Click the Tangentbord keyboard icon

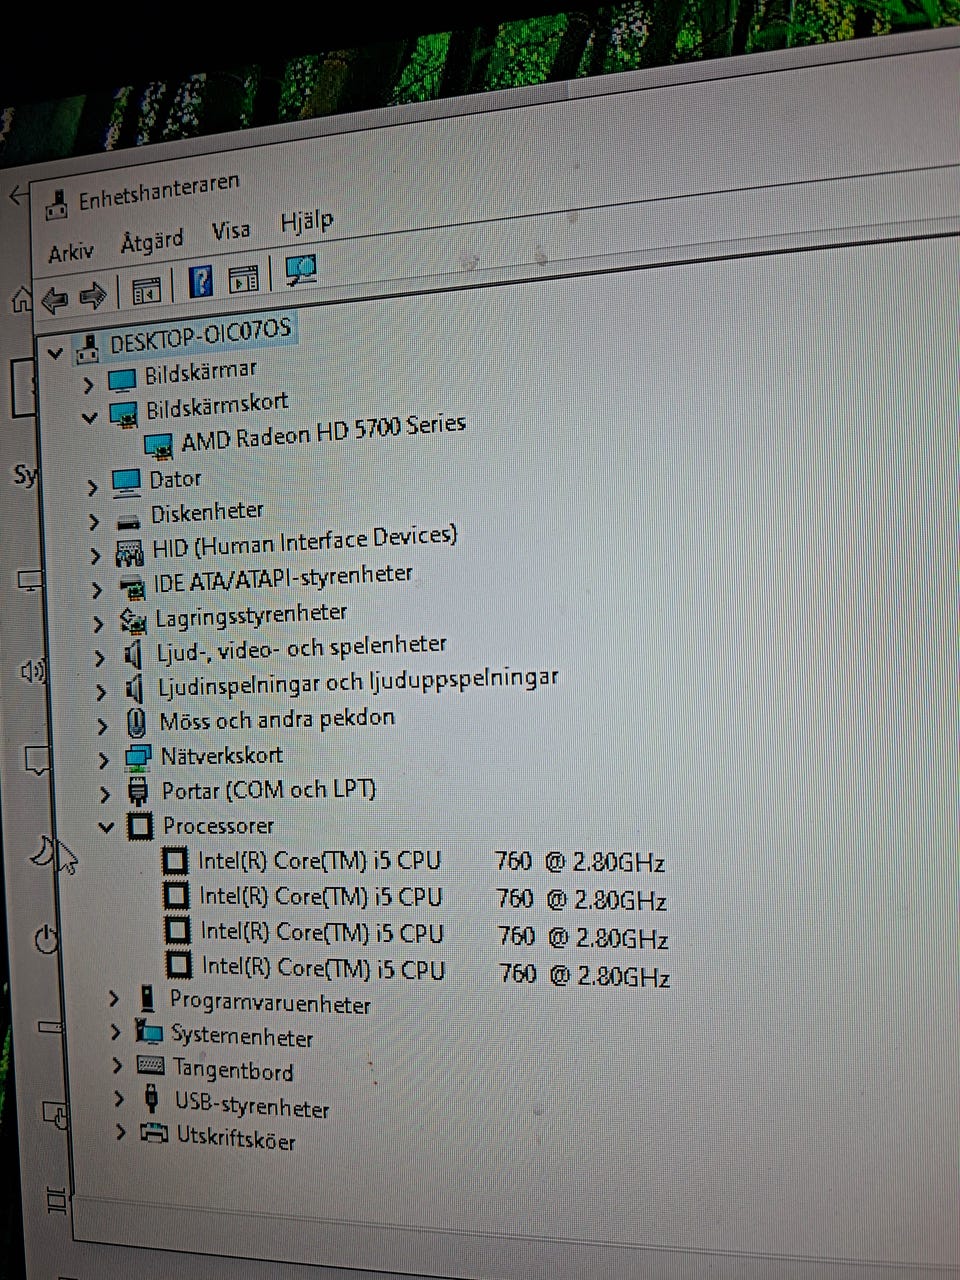pyautogui.click(x=151, y=1066)
